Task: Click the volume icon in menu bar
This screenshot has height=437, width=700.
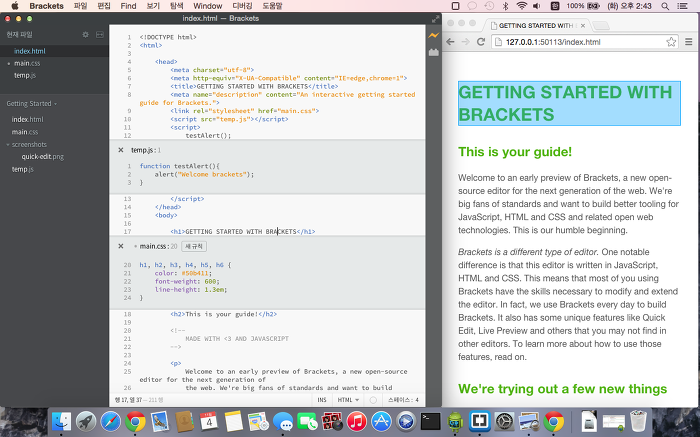Action: point(537,6)
